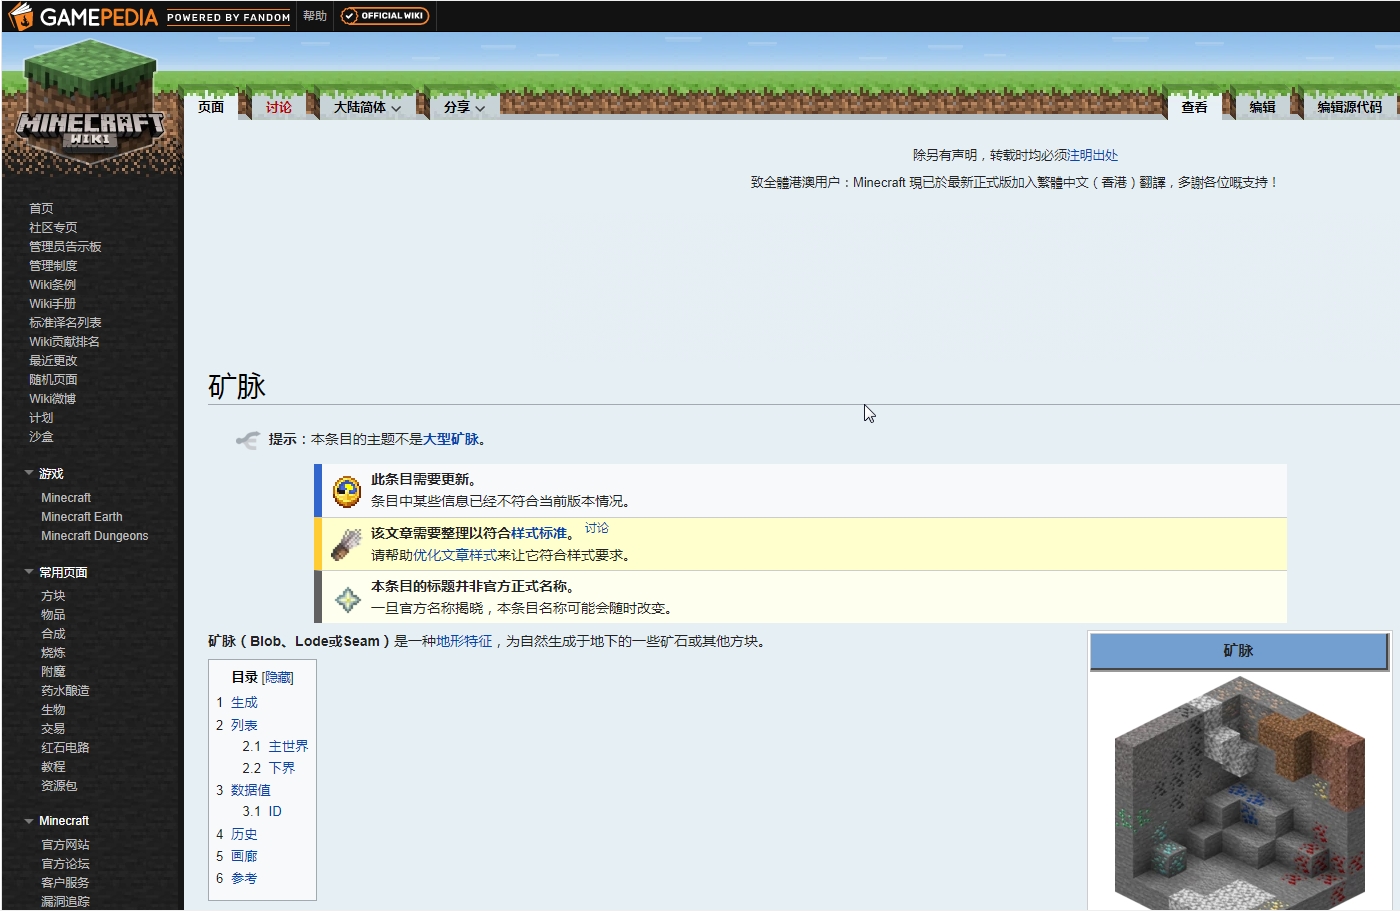Open 管理制度 in the sidebar
Image resolution: width=1400 pixels, height=911 pixels.
(53, 266)
